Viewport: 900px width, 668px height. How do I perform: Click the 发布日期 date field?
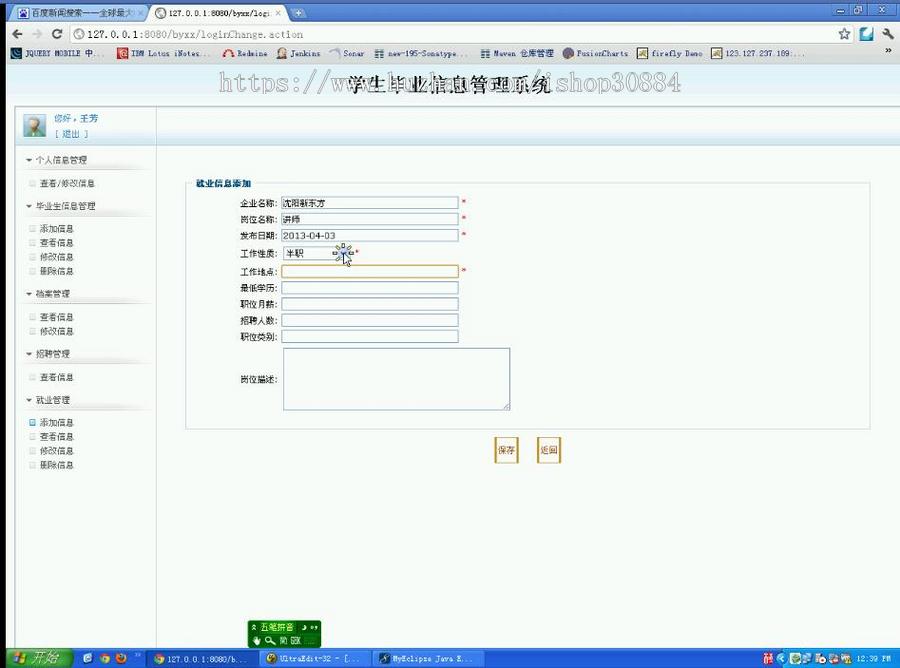[x=370, y=235]
